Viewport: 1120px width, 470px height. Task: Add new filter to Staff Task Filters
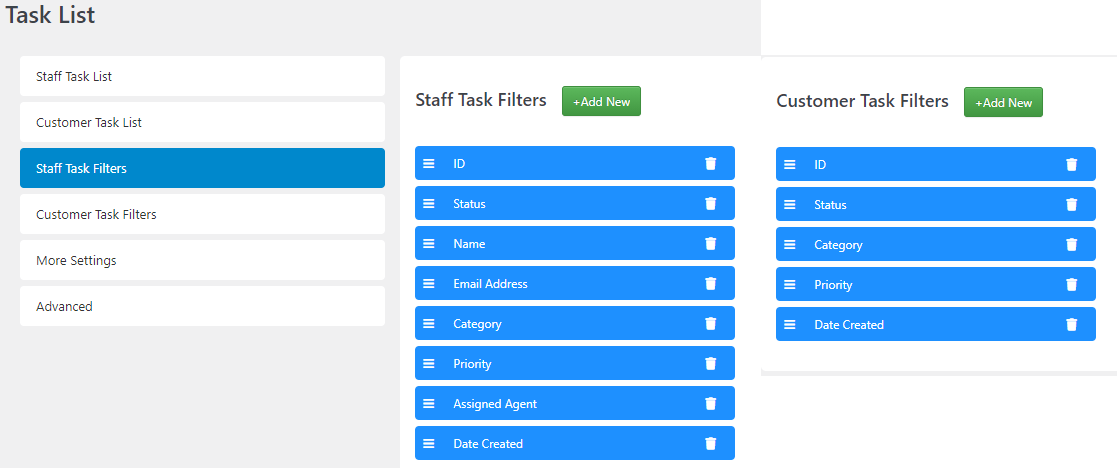pyautogui.click(x=601, y=101)
